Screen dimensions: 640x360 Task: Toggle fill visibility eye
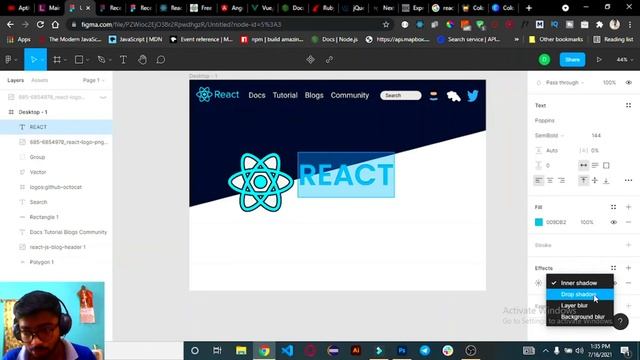(x=613, y=222)
